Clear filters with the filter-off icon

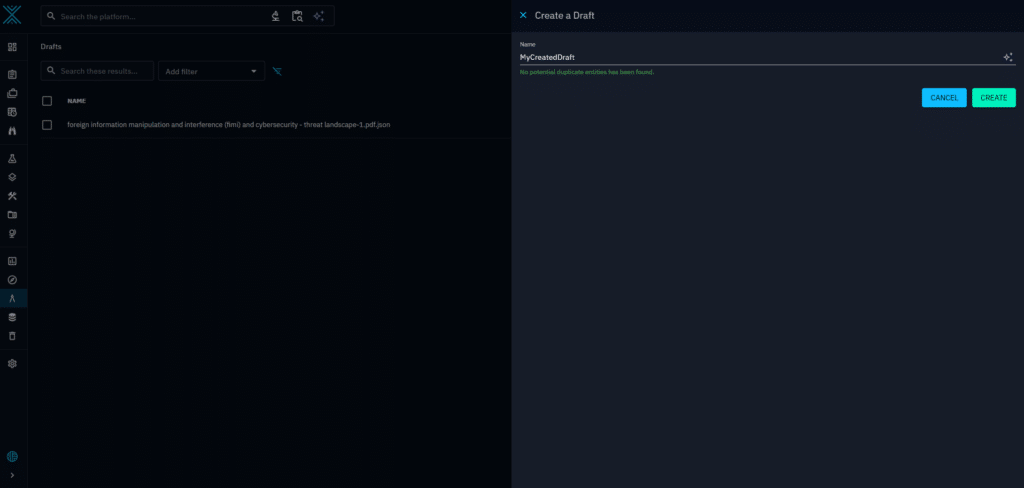[277, 71]
